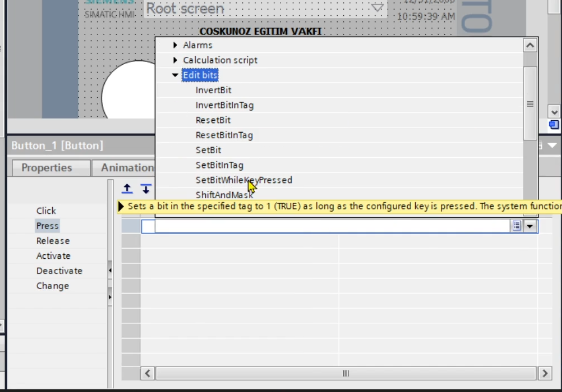Select the ShiftAndMask function

[224, 195]
